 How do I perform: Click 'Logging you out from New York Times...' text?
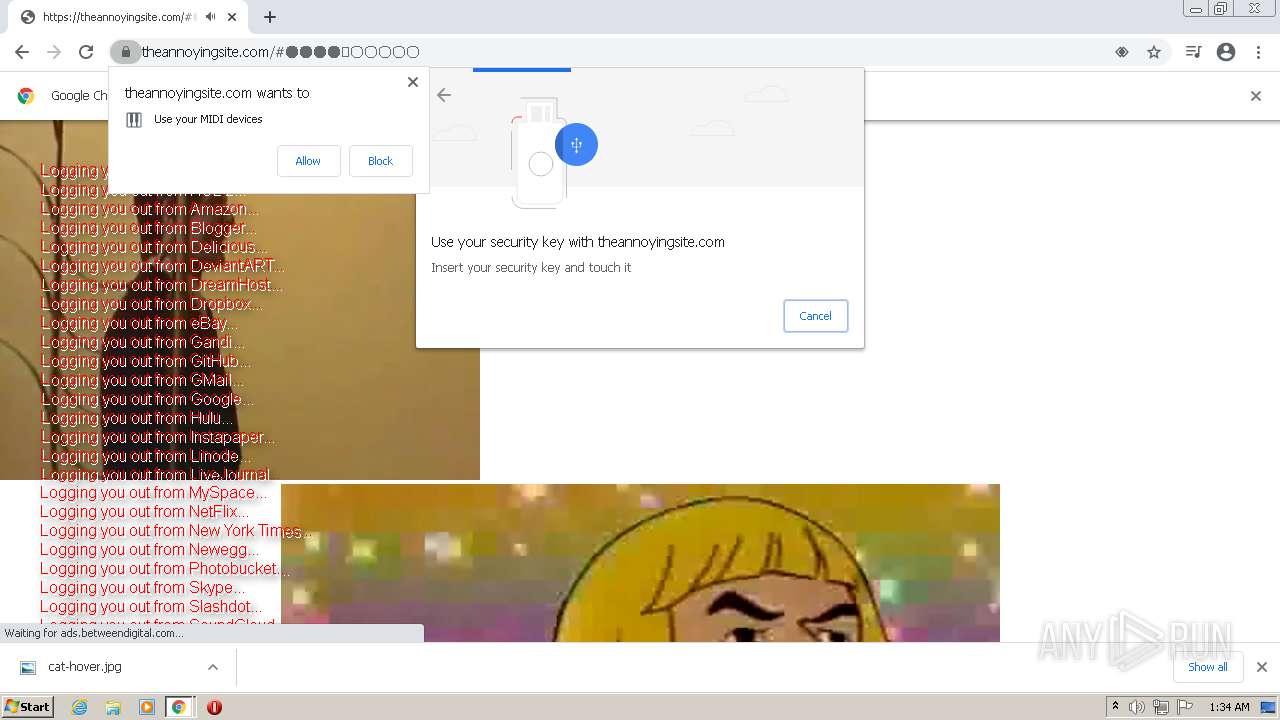[176, 530]
